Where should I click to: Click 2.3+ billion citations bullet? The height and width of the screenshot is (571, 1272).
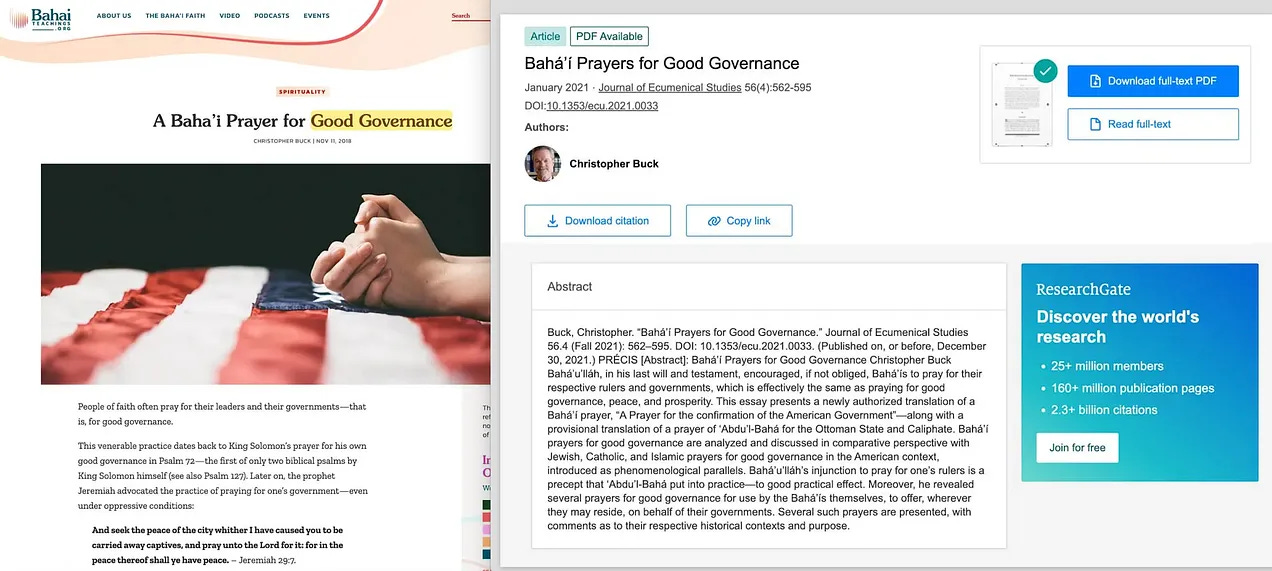[x=1103, y=410]
